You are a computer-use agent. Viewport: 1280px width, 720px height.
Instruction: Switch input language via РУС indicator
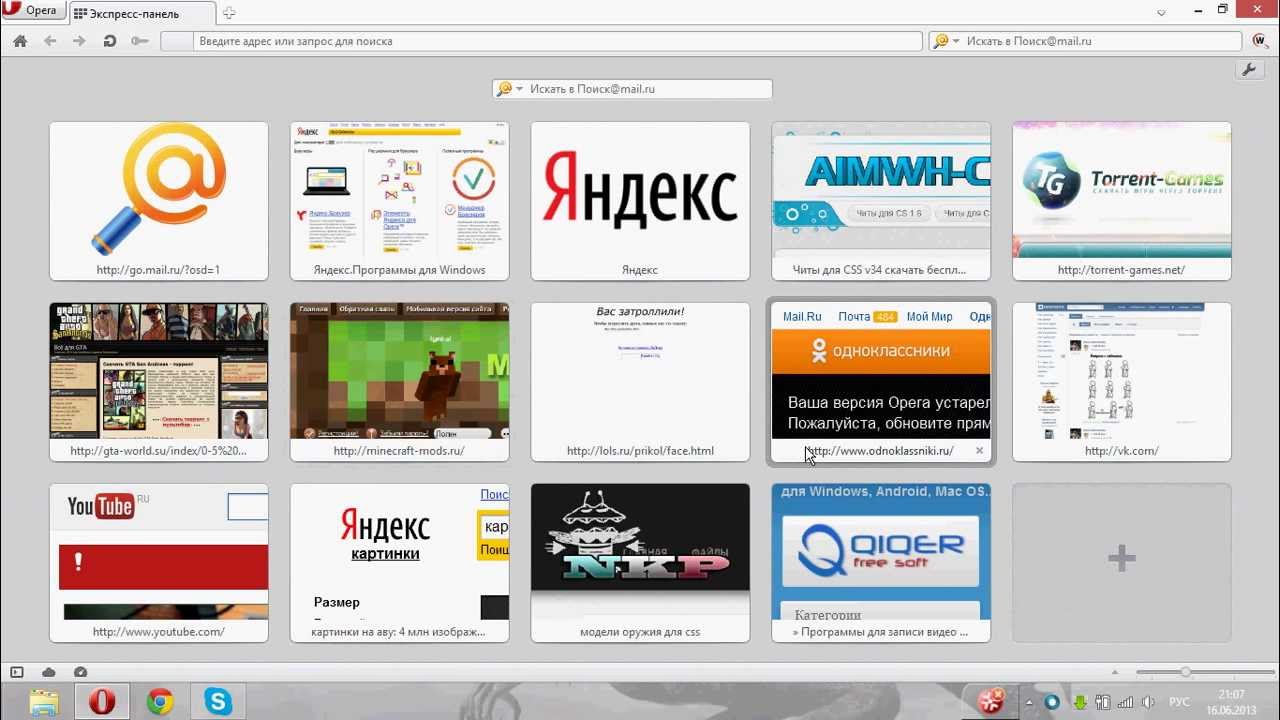pos(1181,703)
